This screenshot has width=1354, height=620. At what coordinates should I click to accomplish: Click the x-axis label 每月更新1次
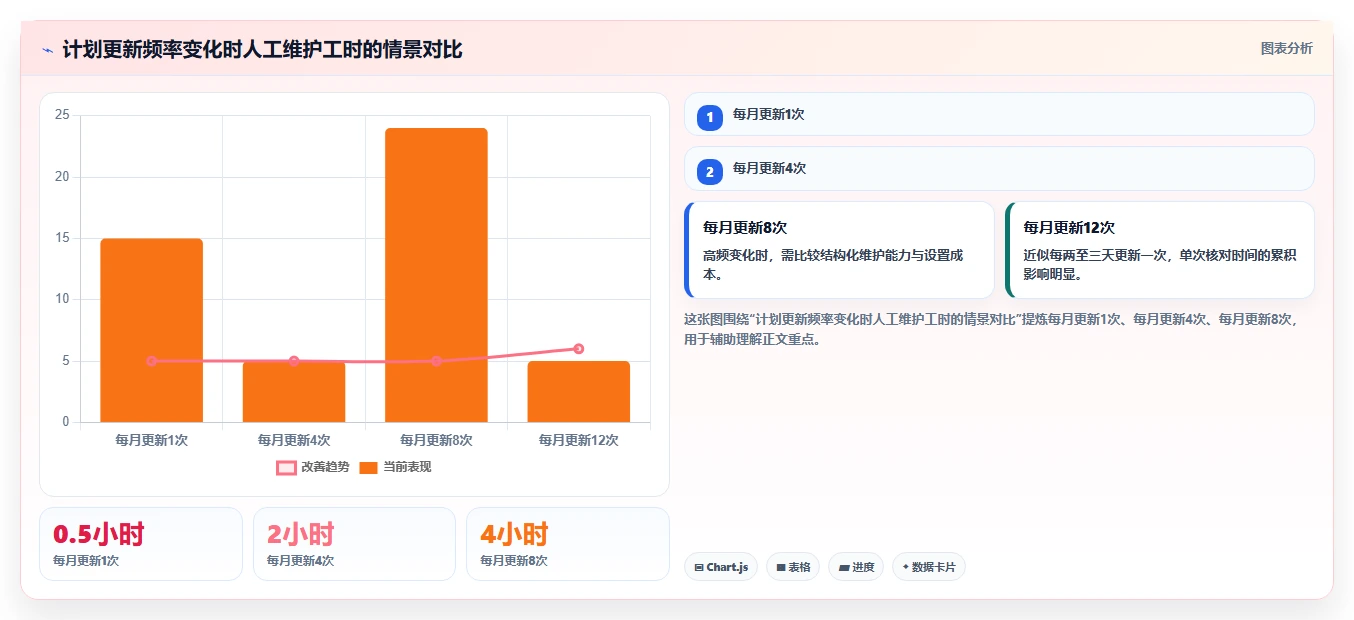pyautogui.click(x=151, y=439)
